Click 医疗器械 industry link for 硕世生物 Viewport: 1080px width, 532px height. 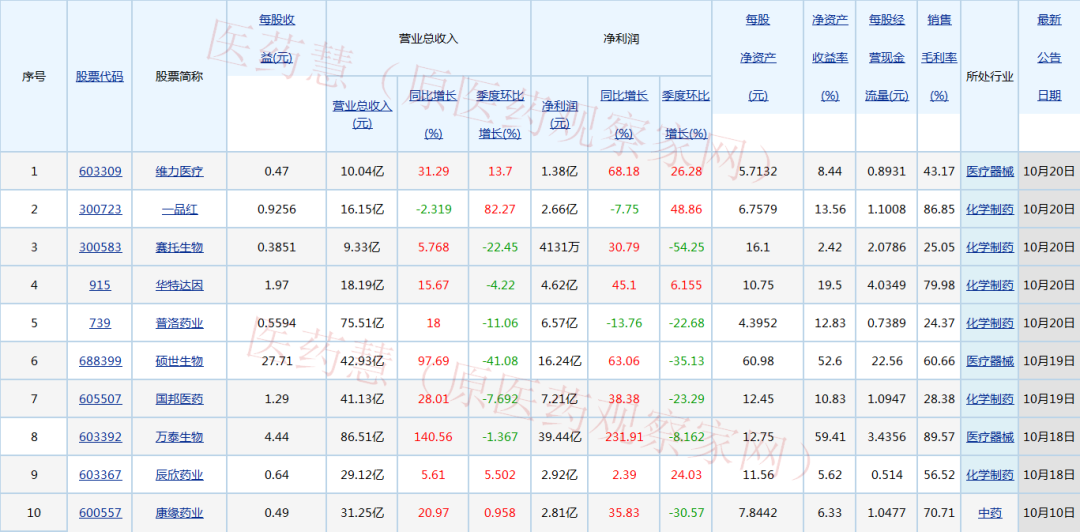(990, 360)
